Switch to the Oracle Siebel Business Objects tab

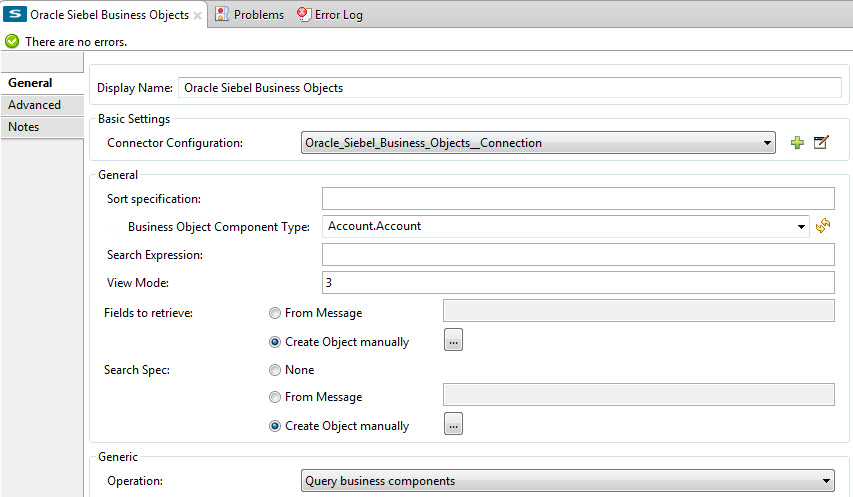[x=109, y=15]
